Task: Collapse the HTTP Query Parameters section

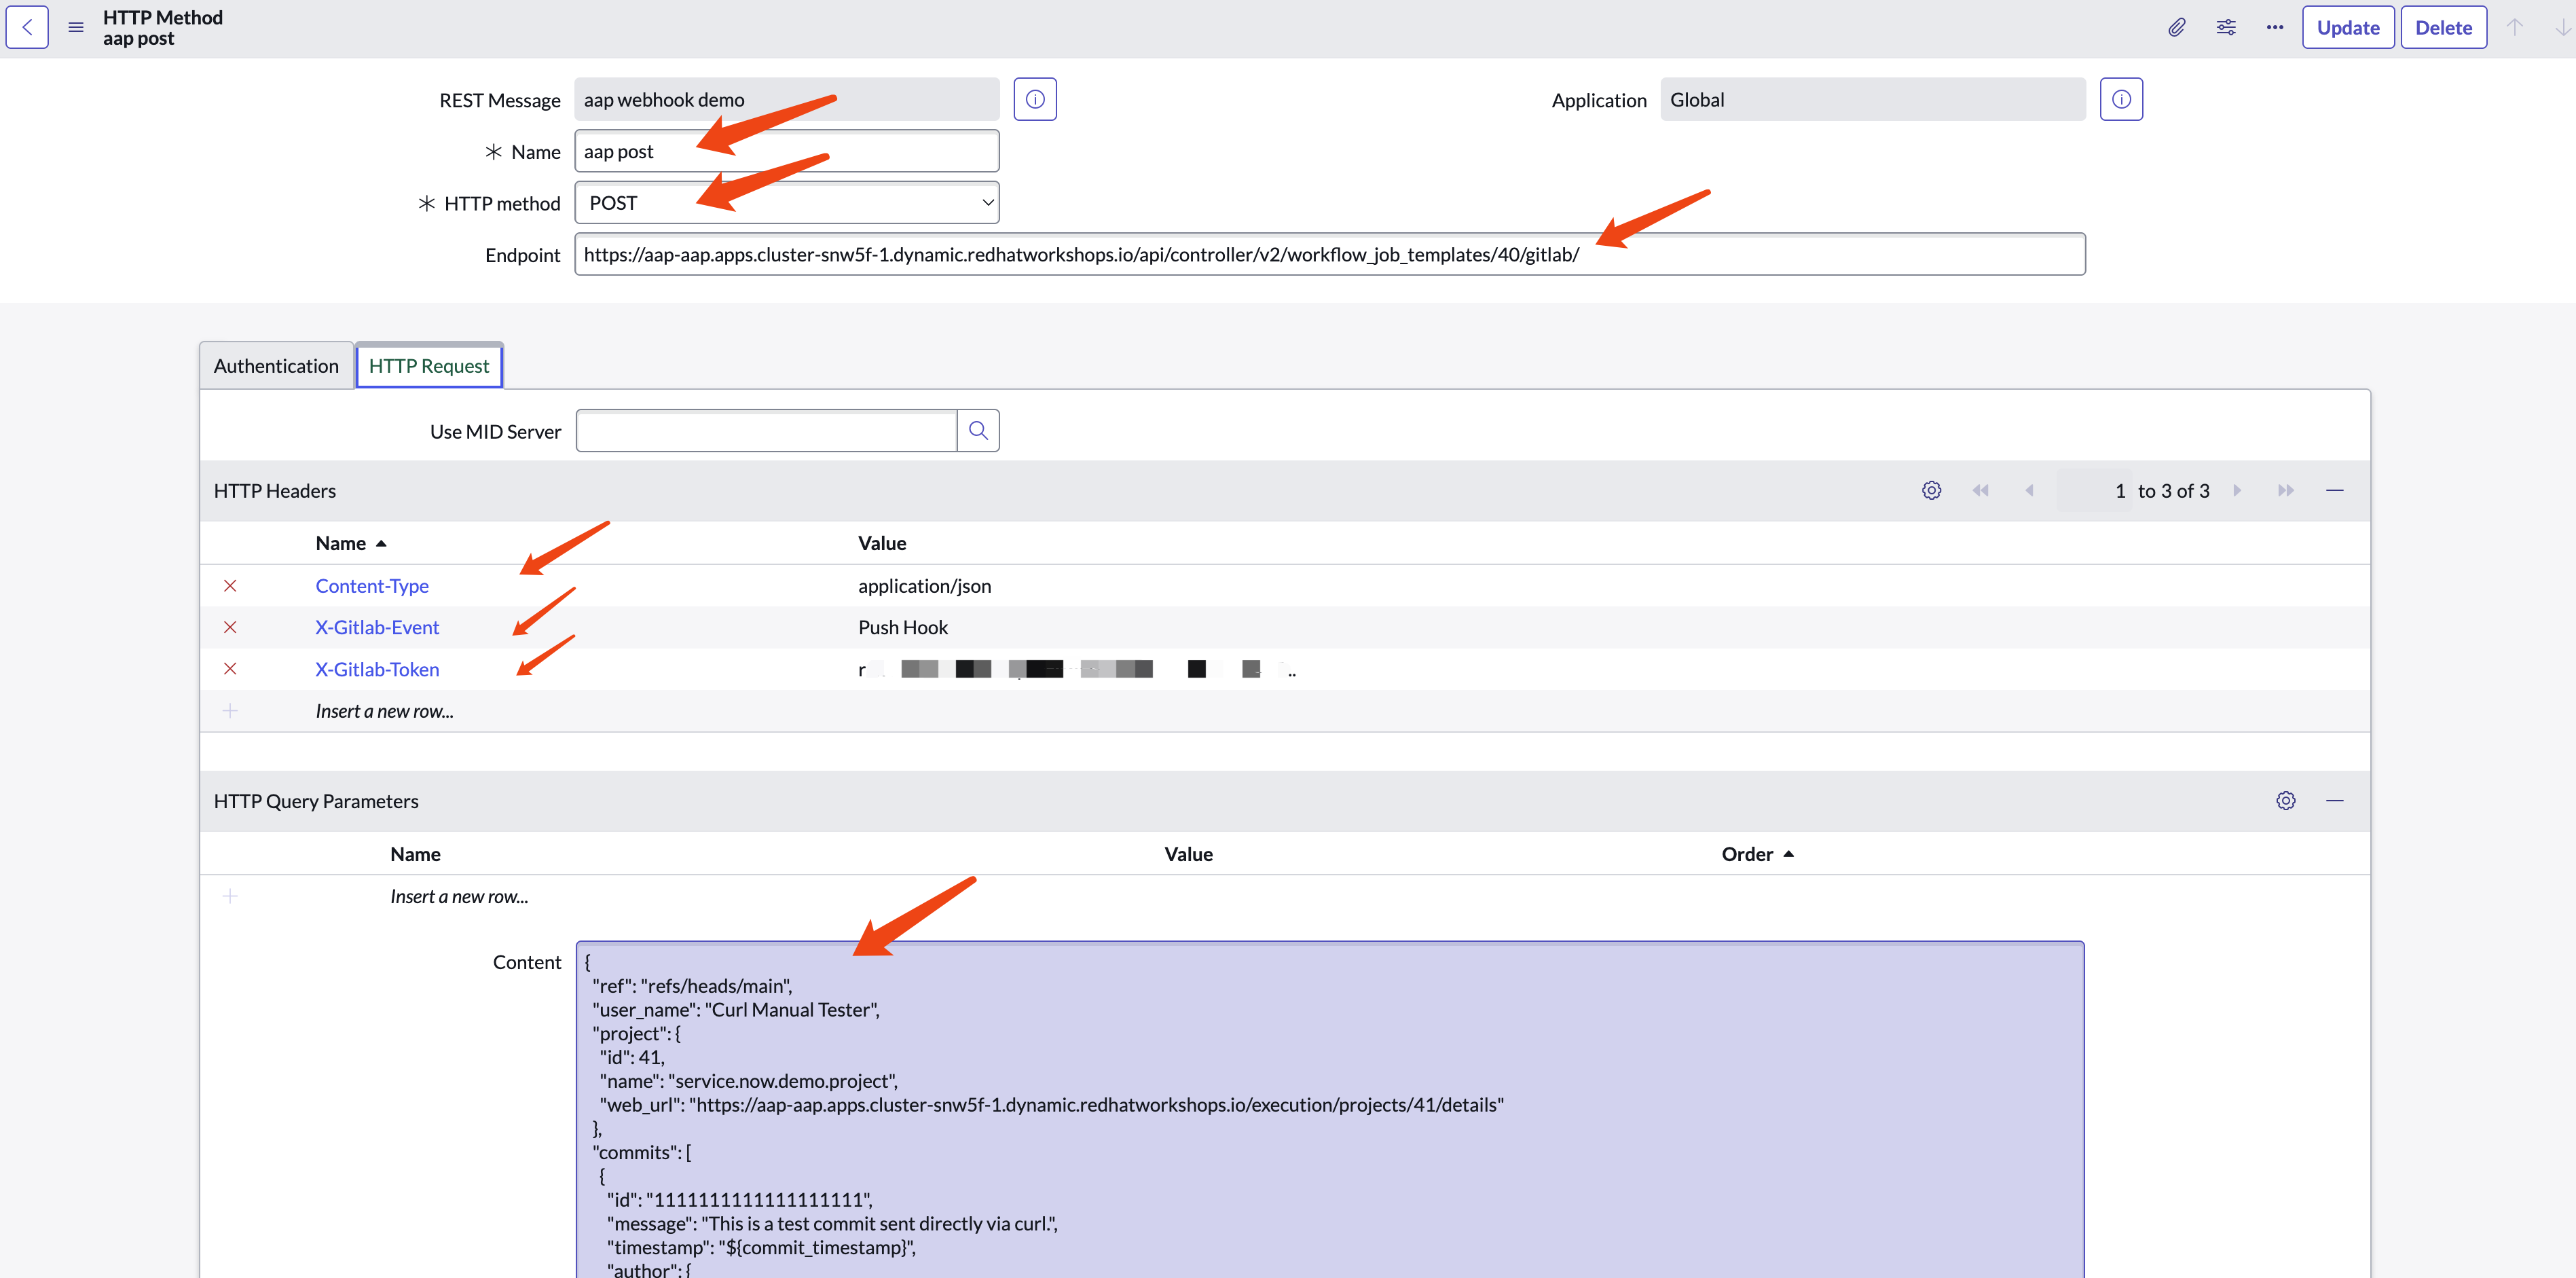Action: click(2334, 800)
